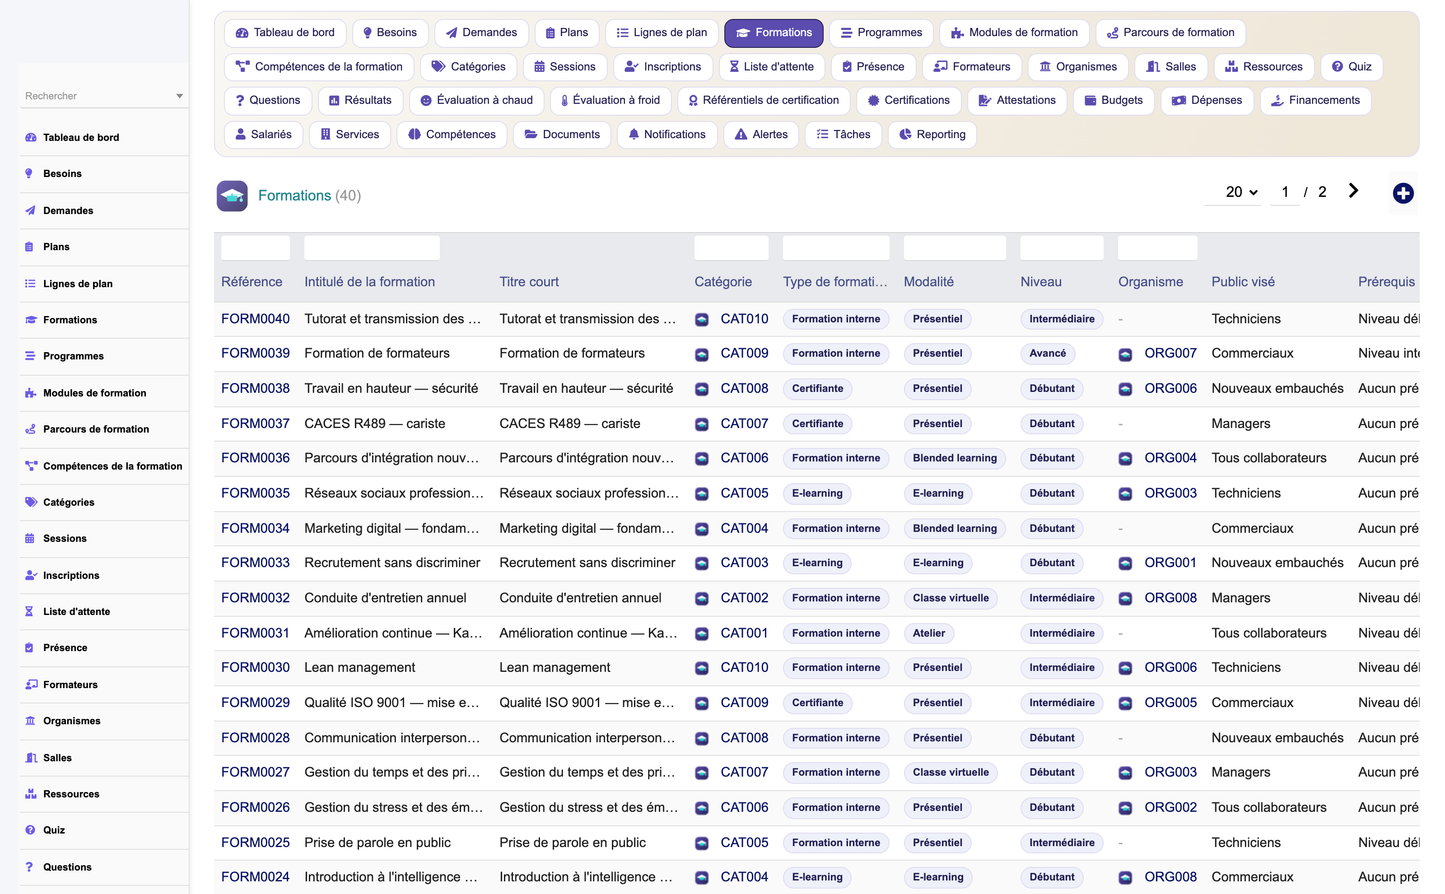Viewport: 1445px width, 894px height.
Task: Switch to the Programmes tab
Action: pos(881,33)
